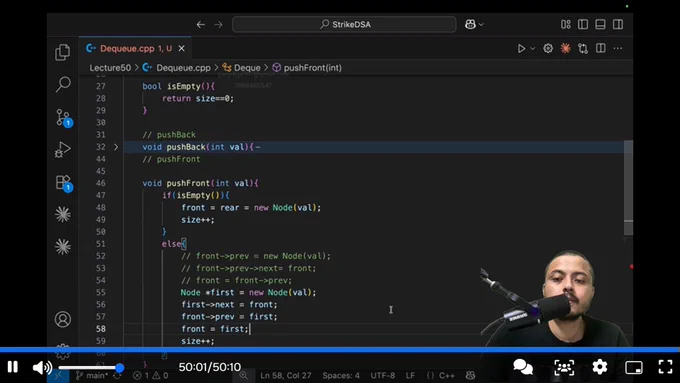Open the Extensions view

(63, 183)
